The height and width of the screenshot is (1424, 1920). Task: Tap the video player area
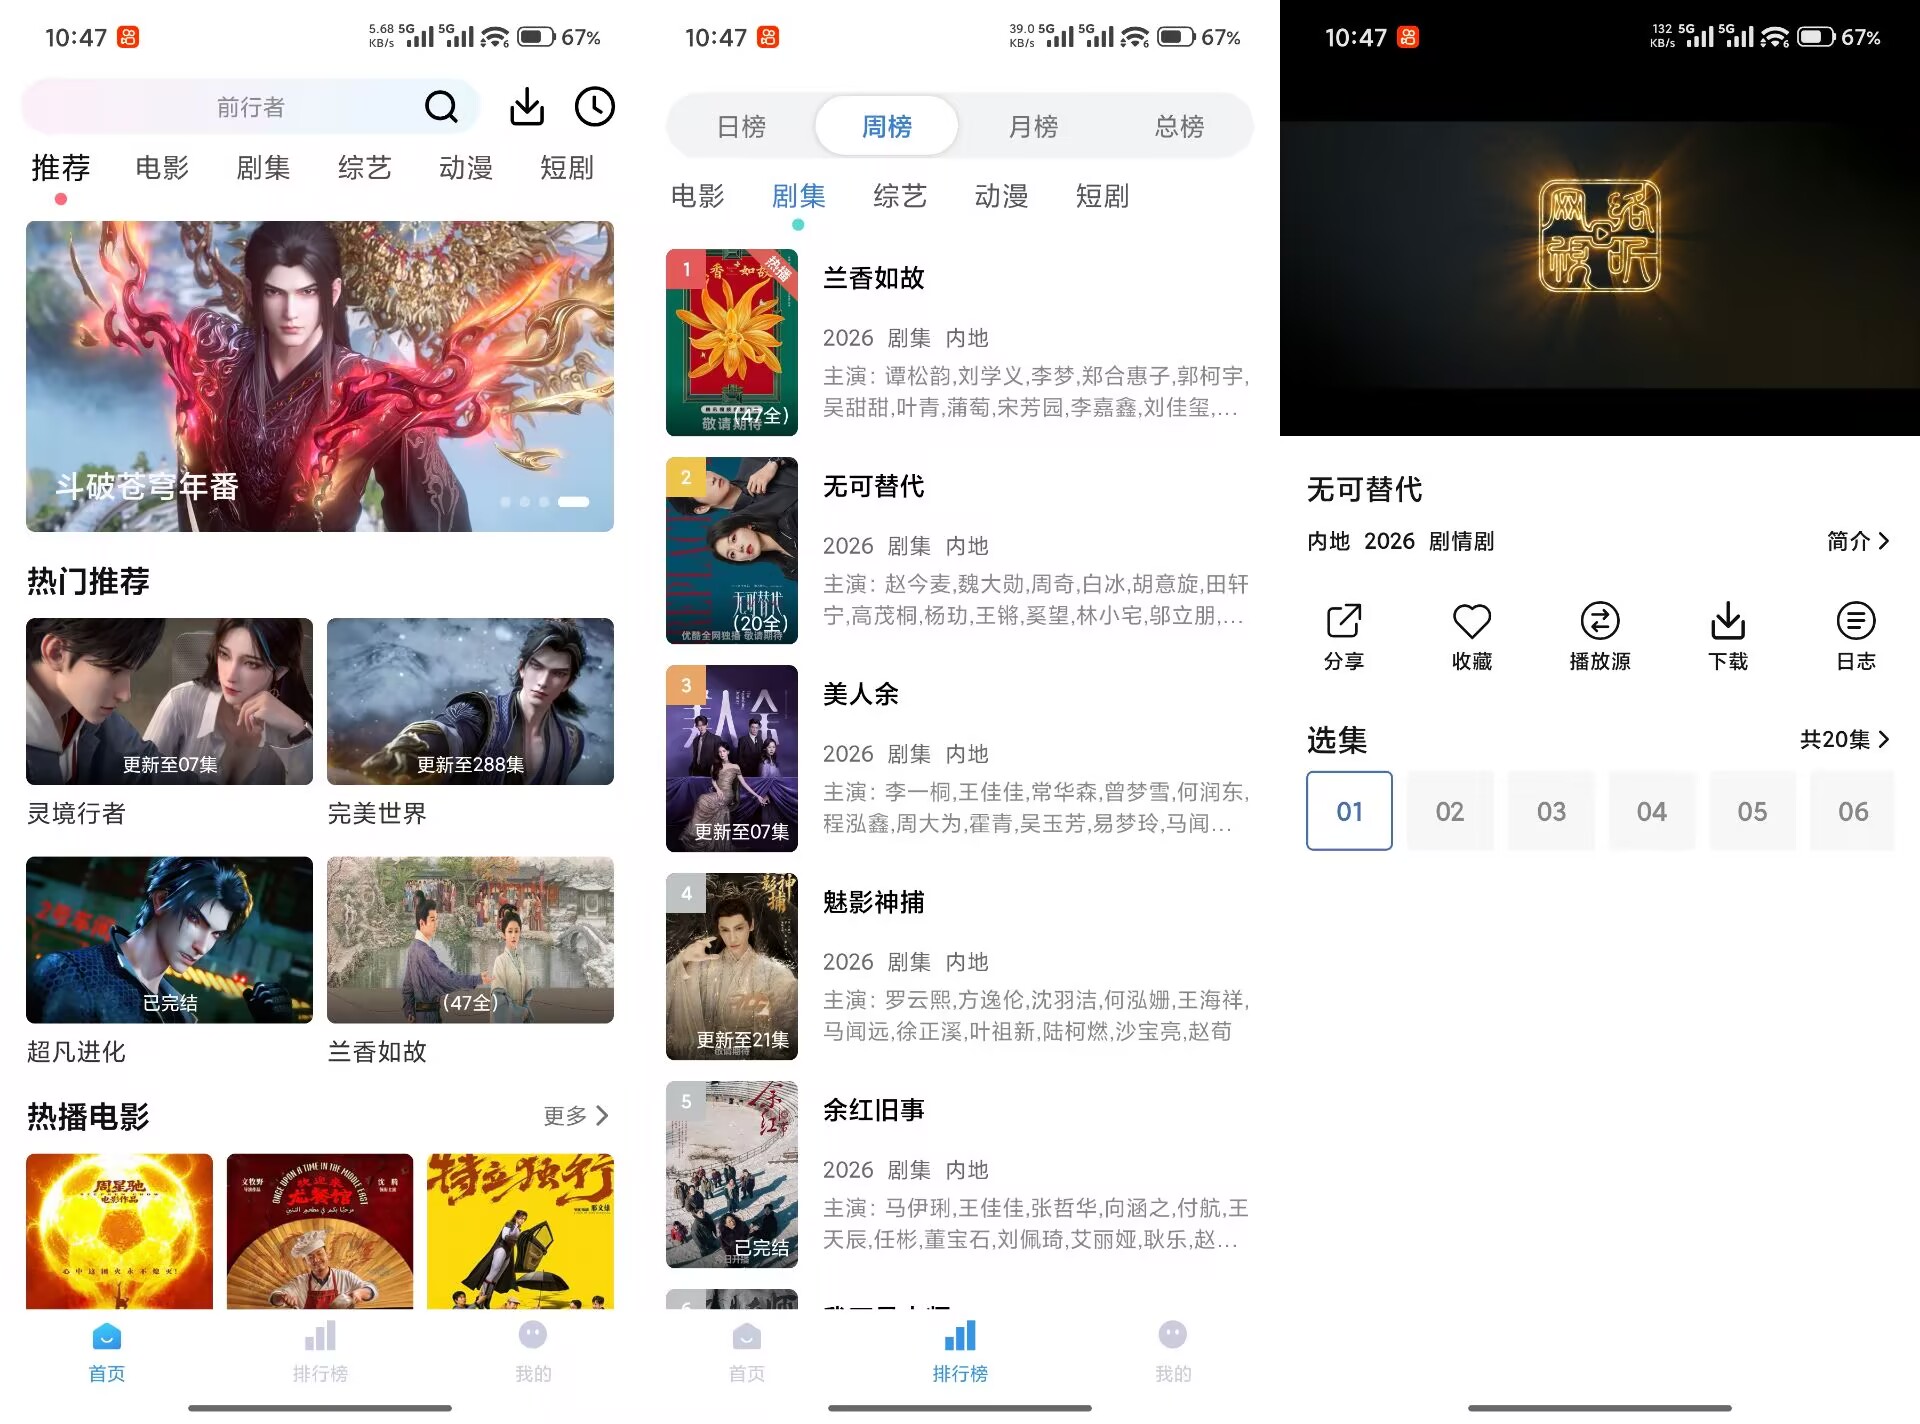click(1600, 255)
